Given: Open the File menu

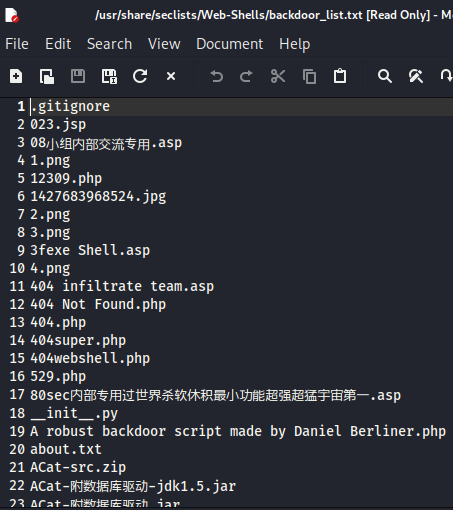Looking at the screenshot, I should coord(17,44).
